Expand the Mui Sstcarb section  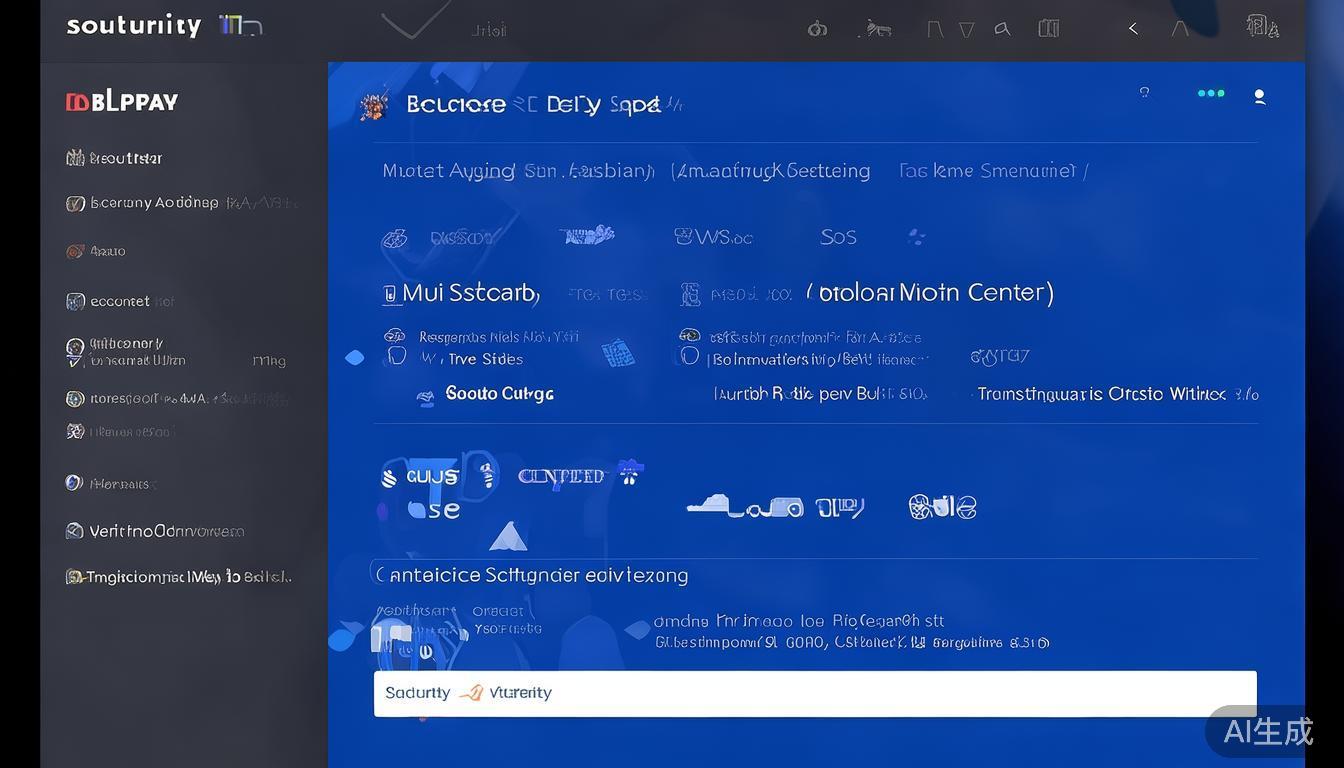click(x=462, y=293)
